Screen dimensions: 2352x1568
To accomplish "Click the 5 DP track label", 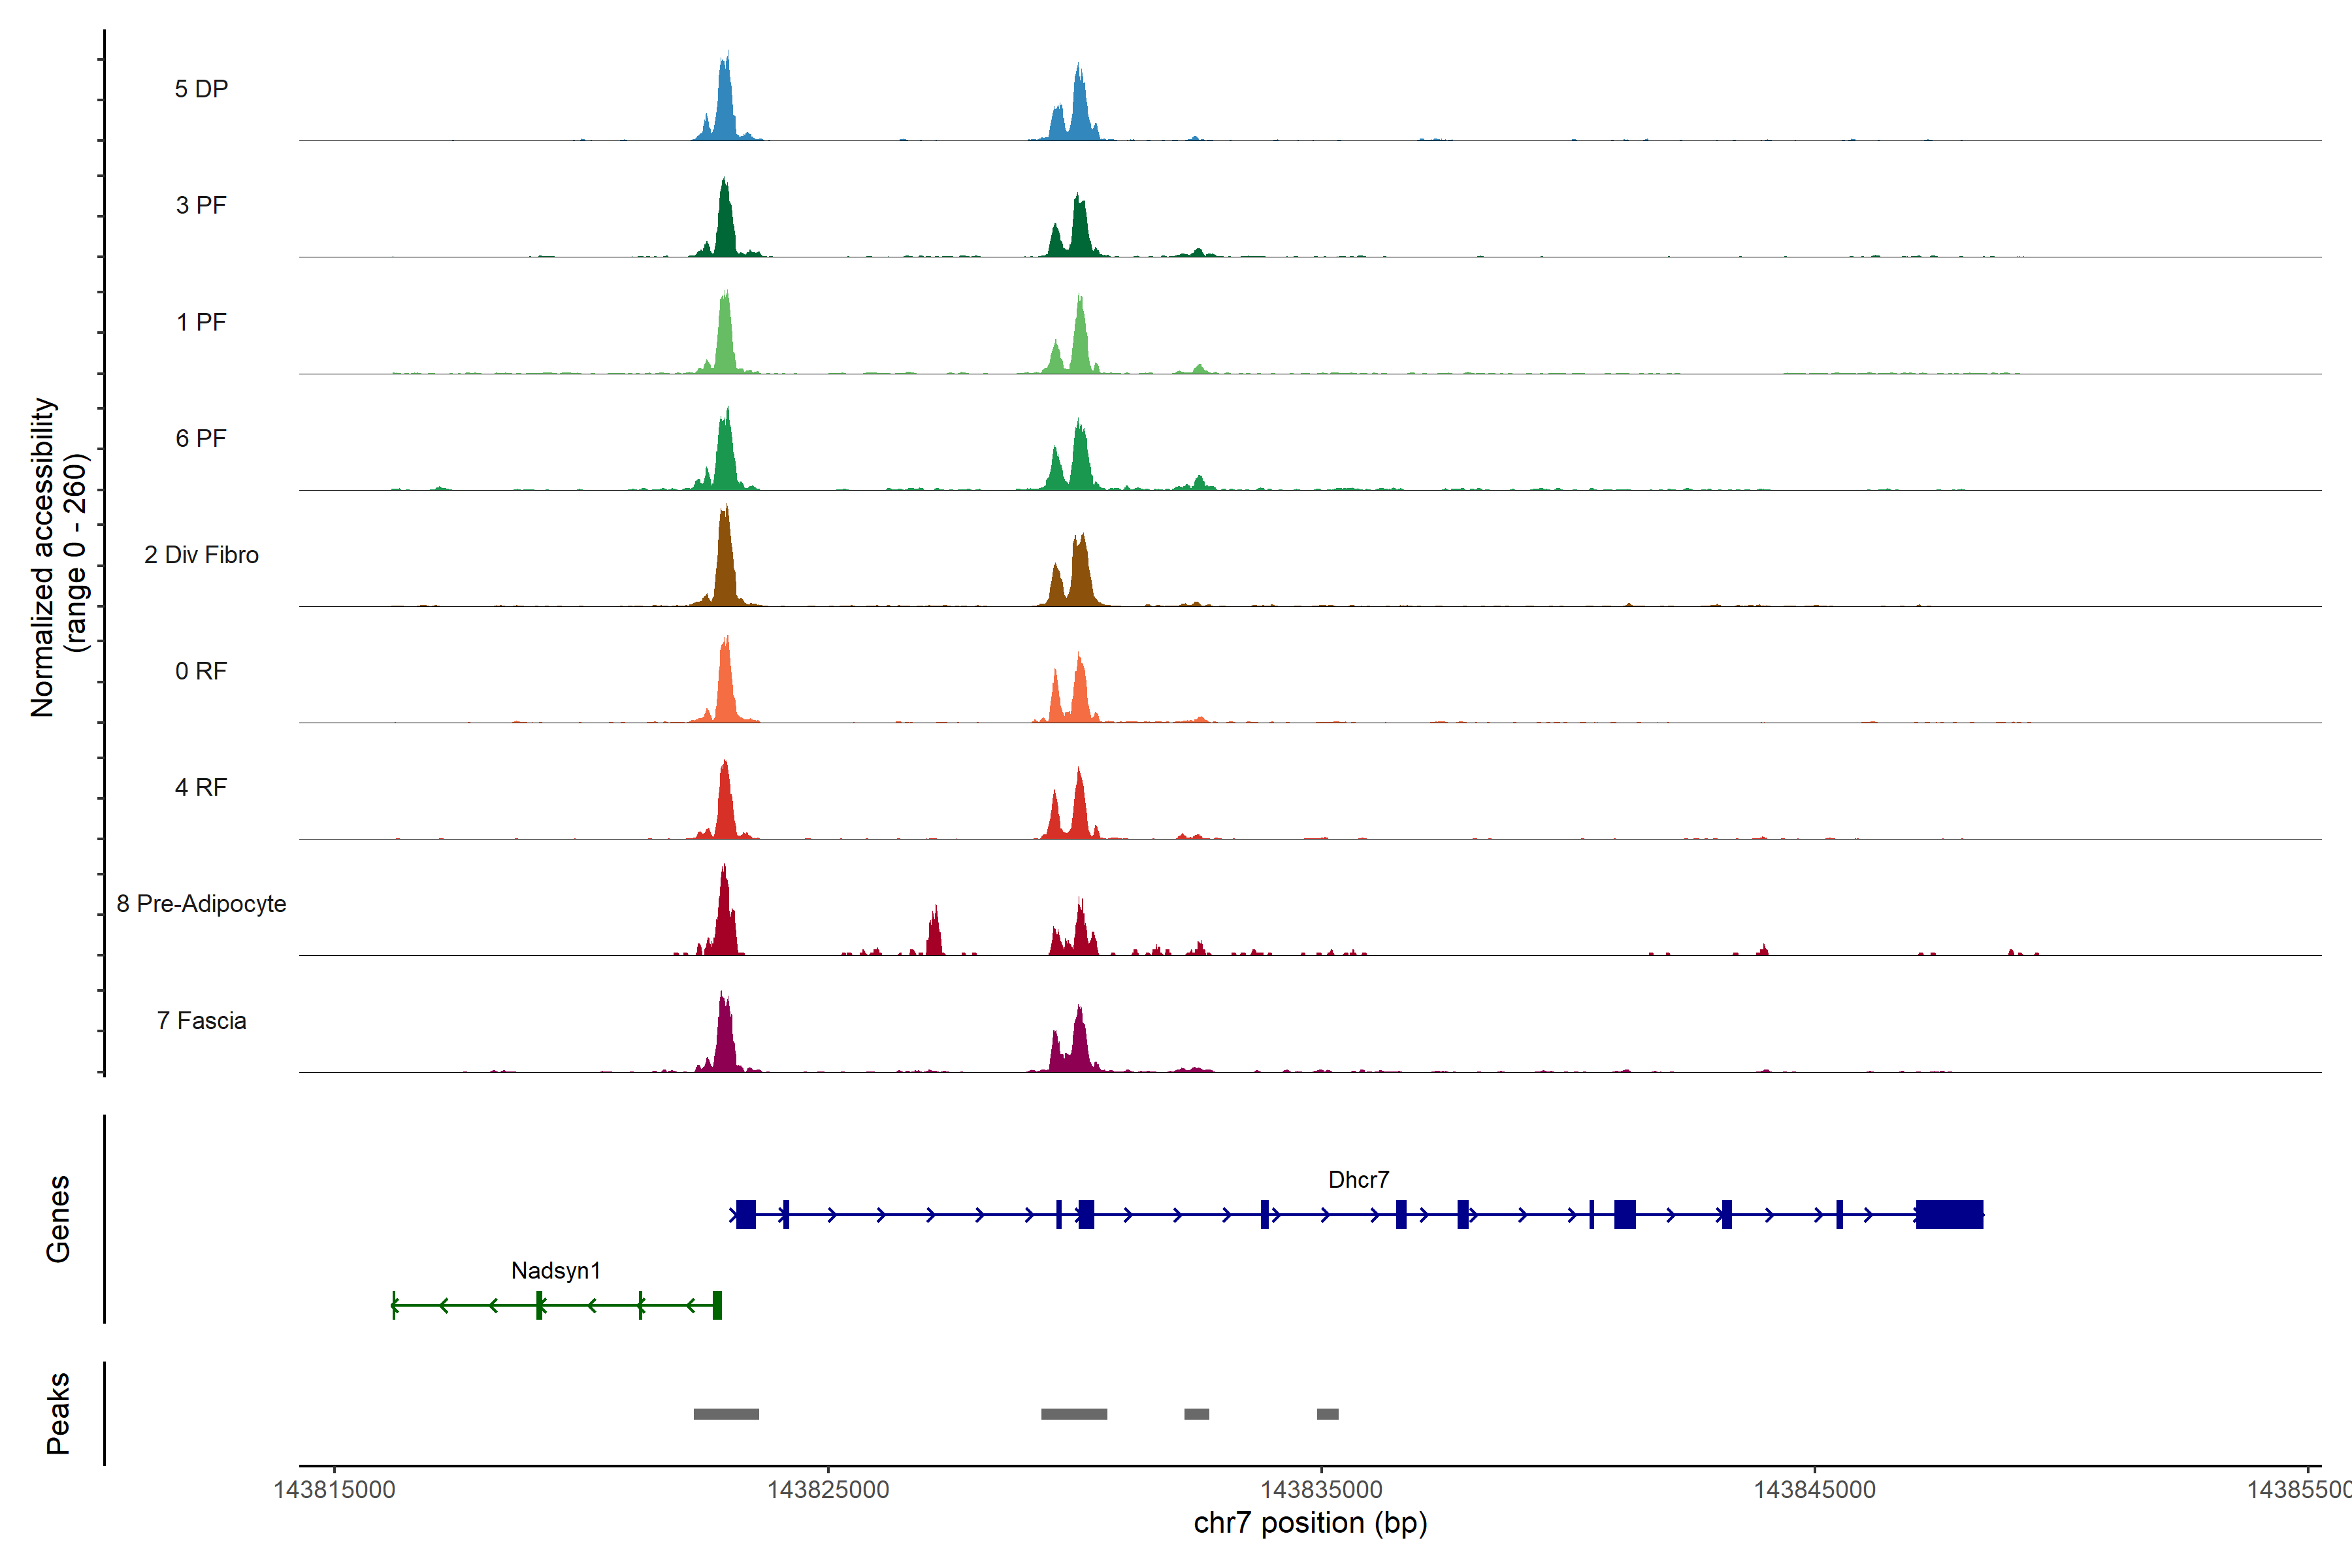I will click(x=201, y=89).
